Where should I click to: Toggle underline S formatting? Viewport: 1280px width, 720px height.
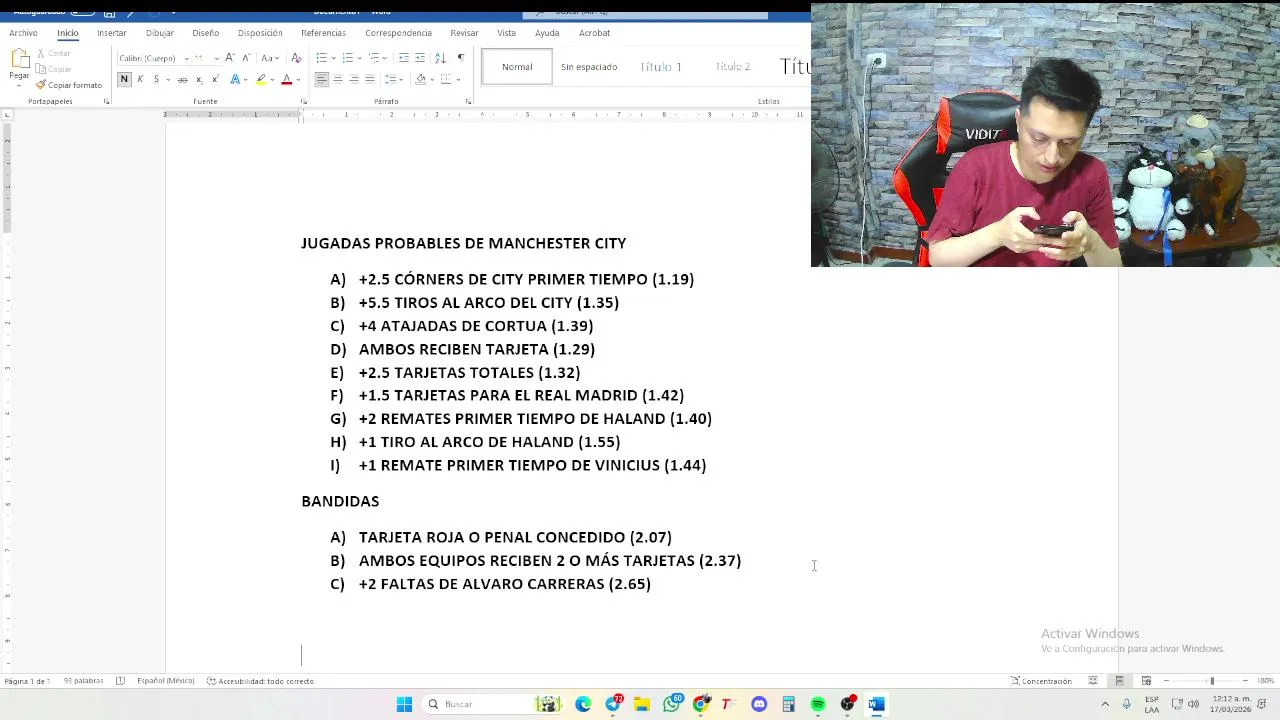[156, 79]
